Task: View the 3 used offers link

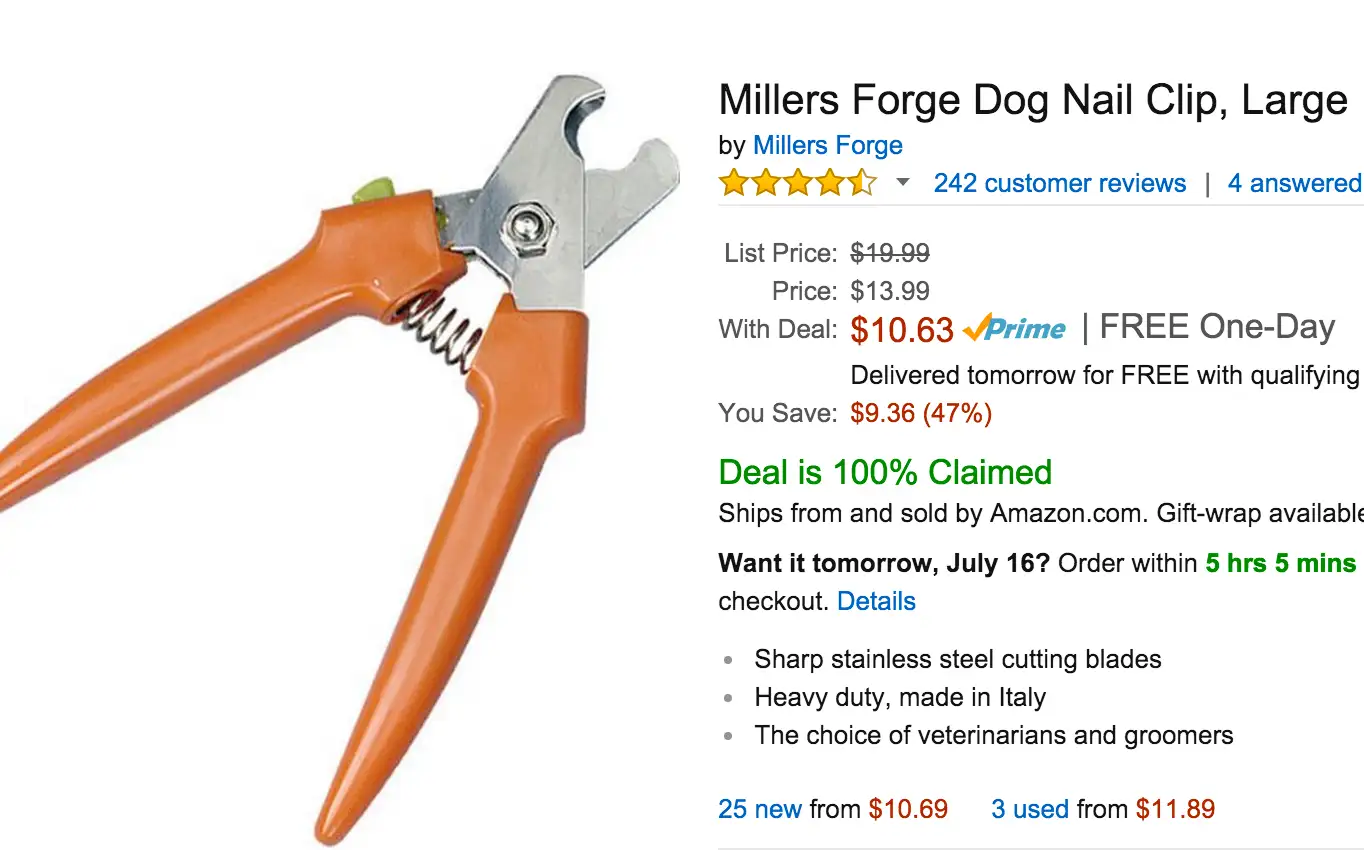Action: point(1029,809)
